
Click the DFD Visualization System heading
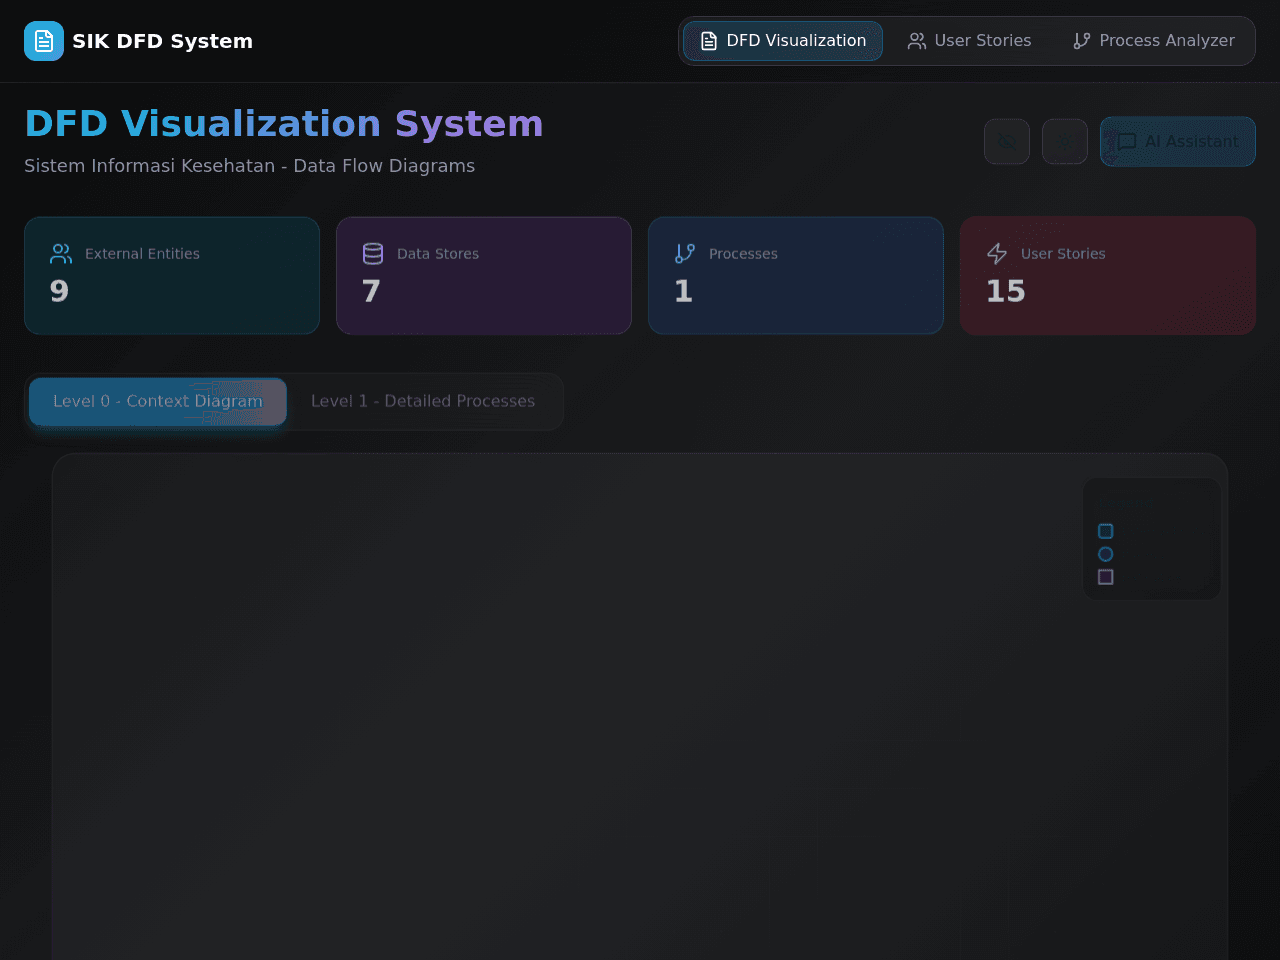(284, 124)
